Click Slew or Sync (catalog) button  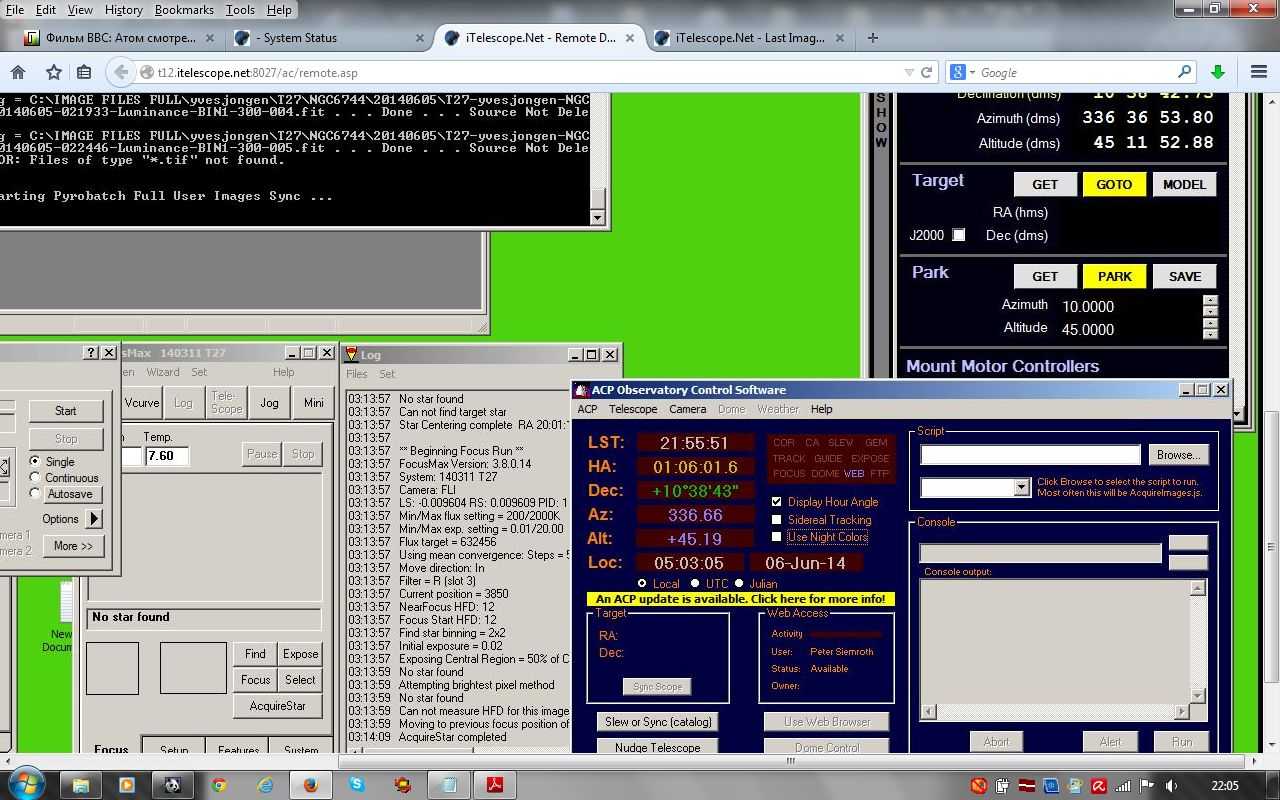[658, 722]
